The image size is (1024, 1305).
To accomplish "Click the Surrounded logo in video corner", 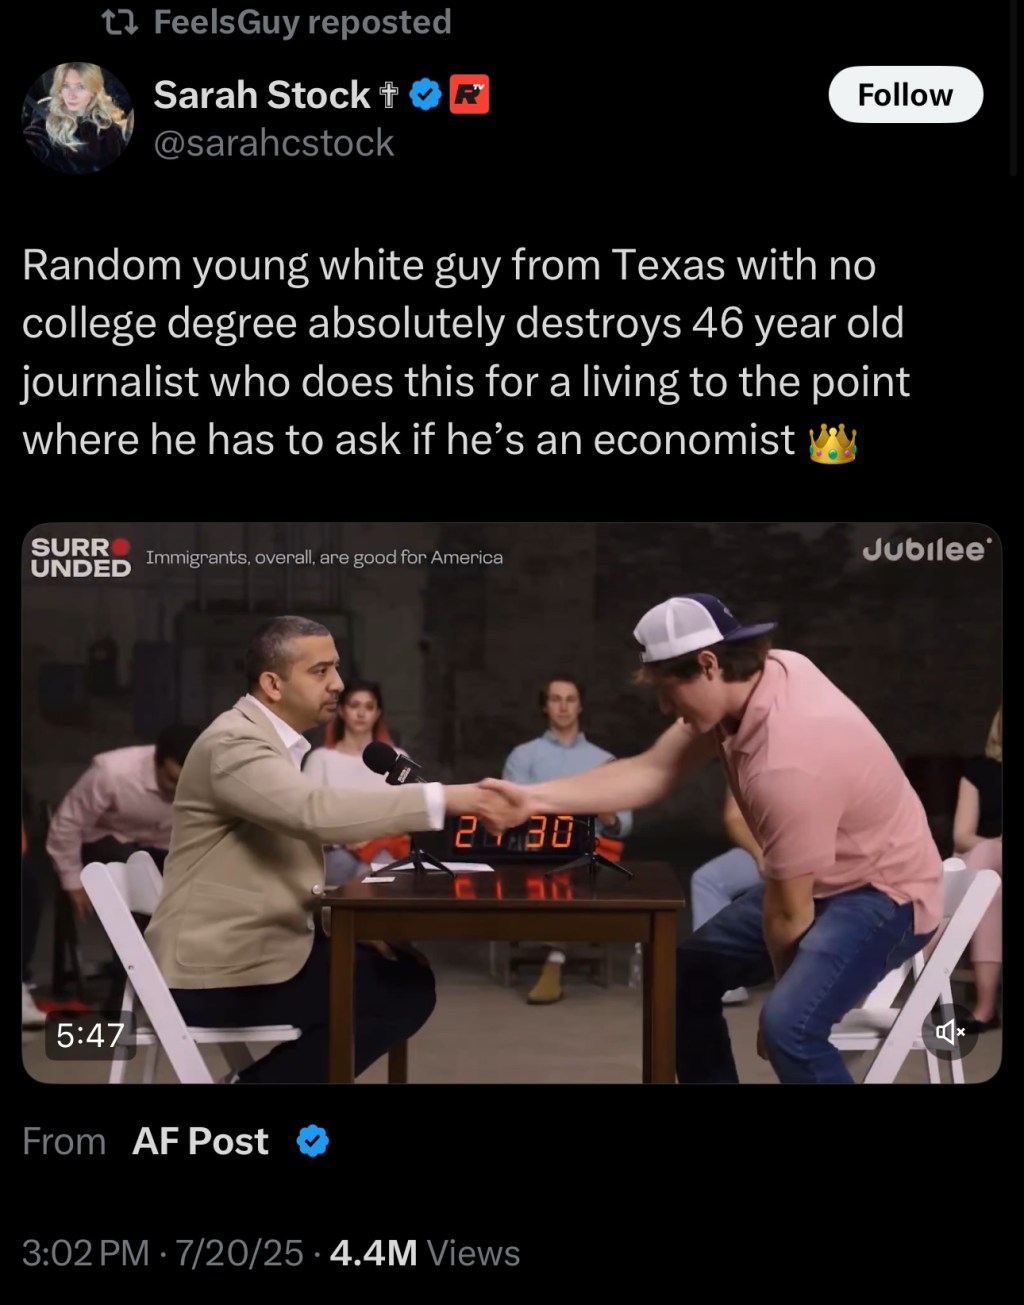I will click(81, 557).
